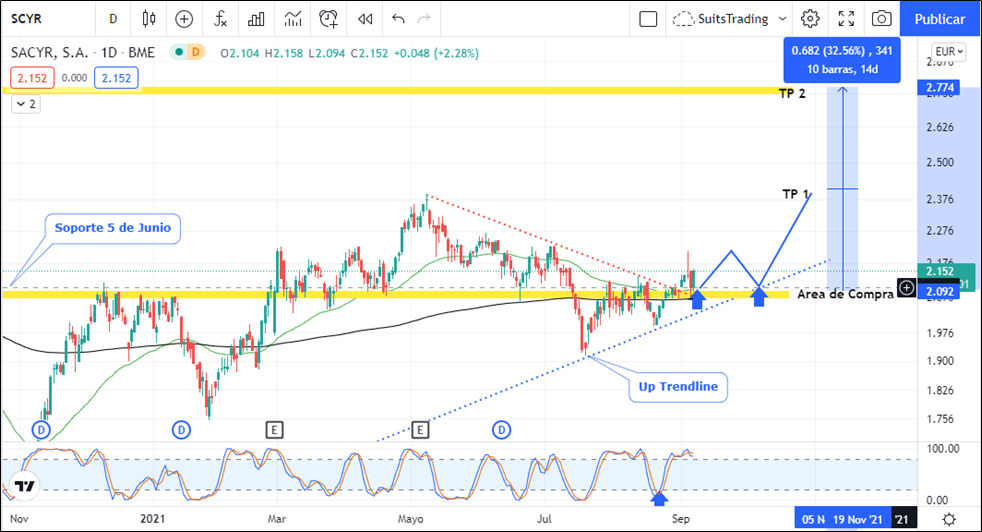Open the financials bar chart icon
The width and height of the screenshot is (982, 532).
point(257,18)
